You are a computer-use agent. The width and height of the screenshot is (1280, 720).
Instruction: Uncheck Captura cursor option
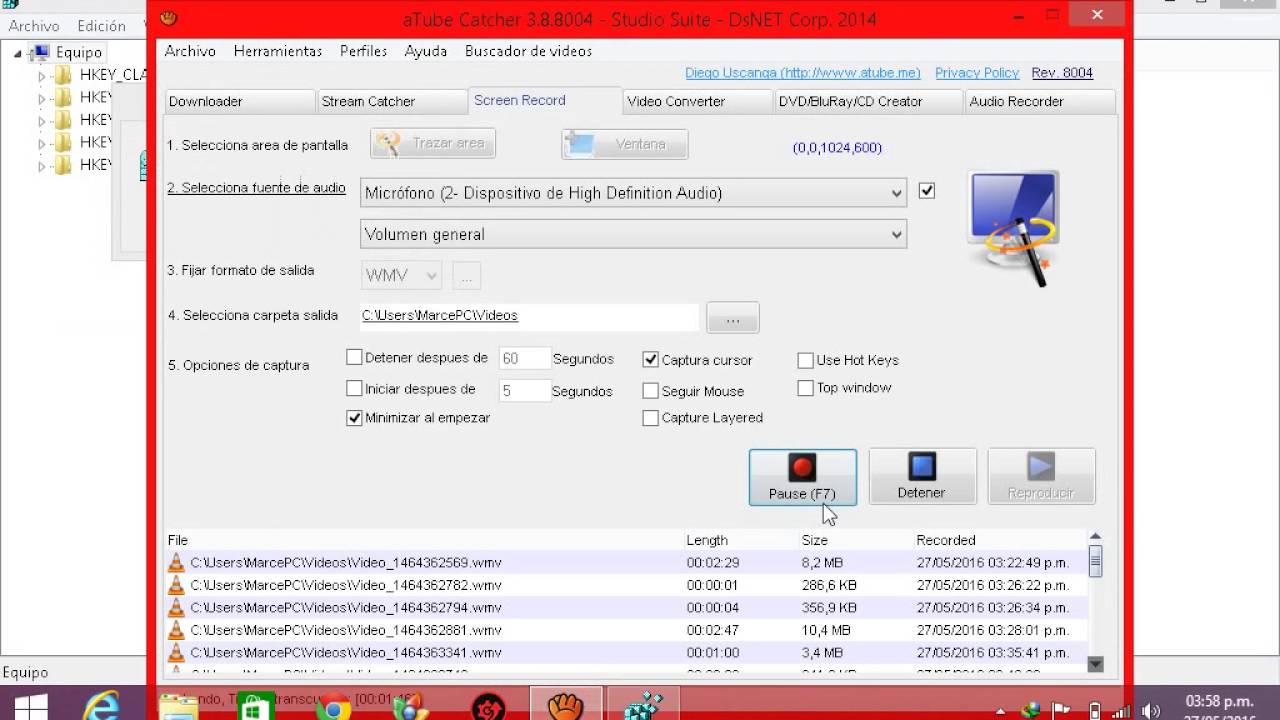tap(651, 359)
